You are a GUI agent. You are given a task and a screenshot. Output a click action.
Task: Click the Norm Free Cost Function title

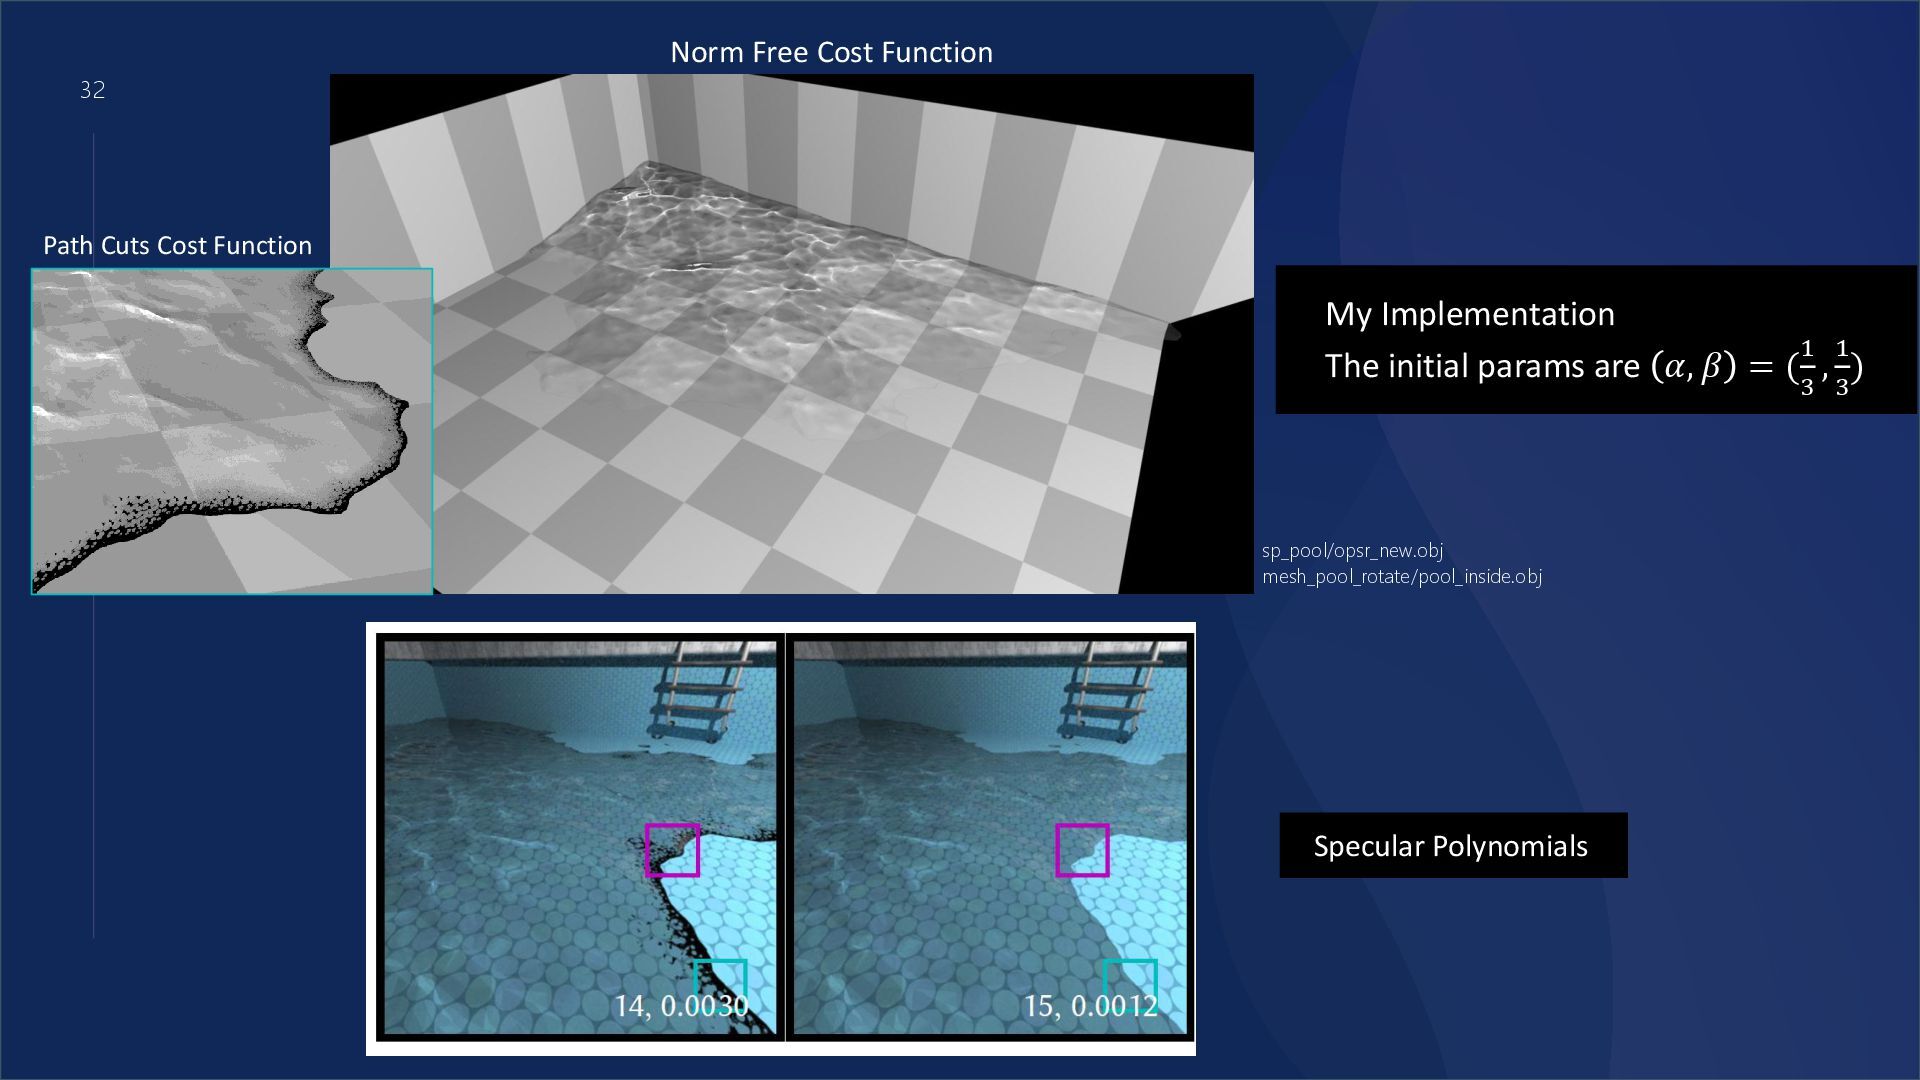831,53
